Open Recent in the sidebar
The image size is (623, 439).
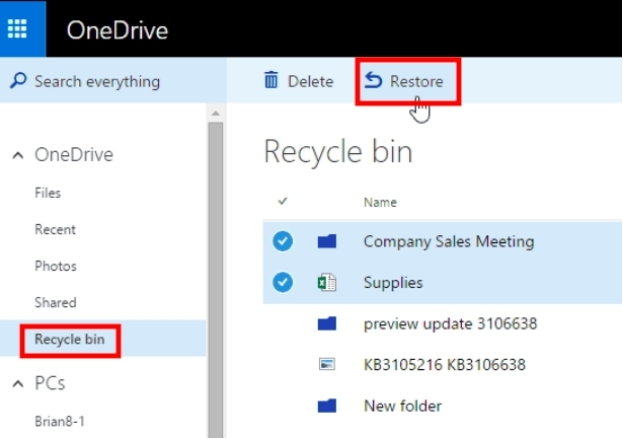(x=55, y=230)
